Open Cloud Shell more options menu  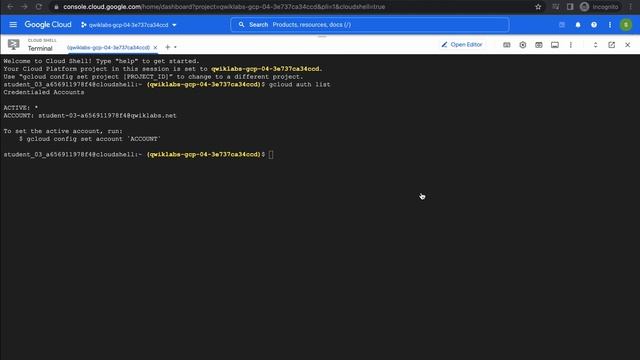(x=571, y=45)
